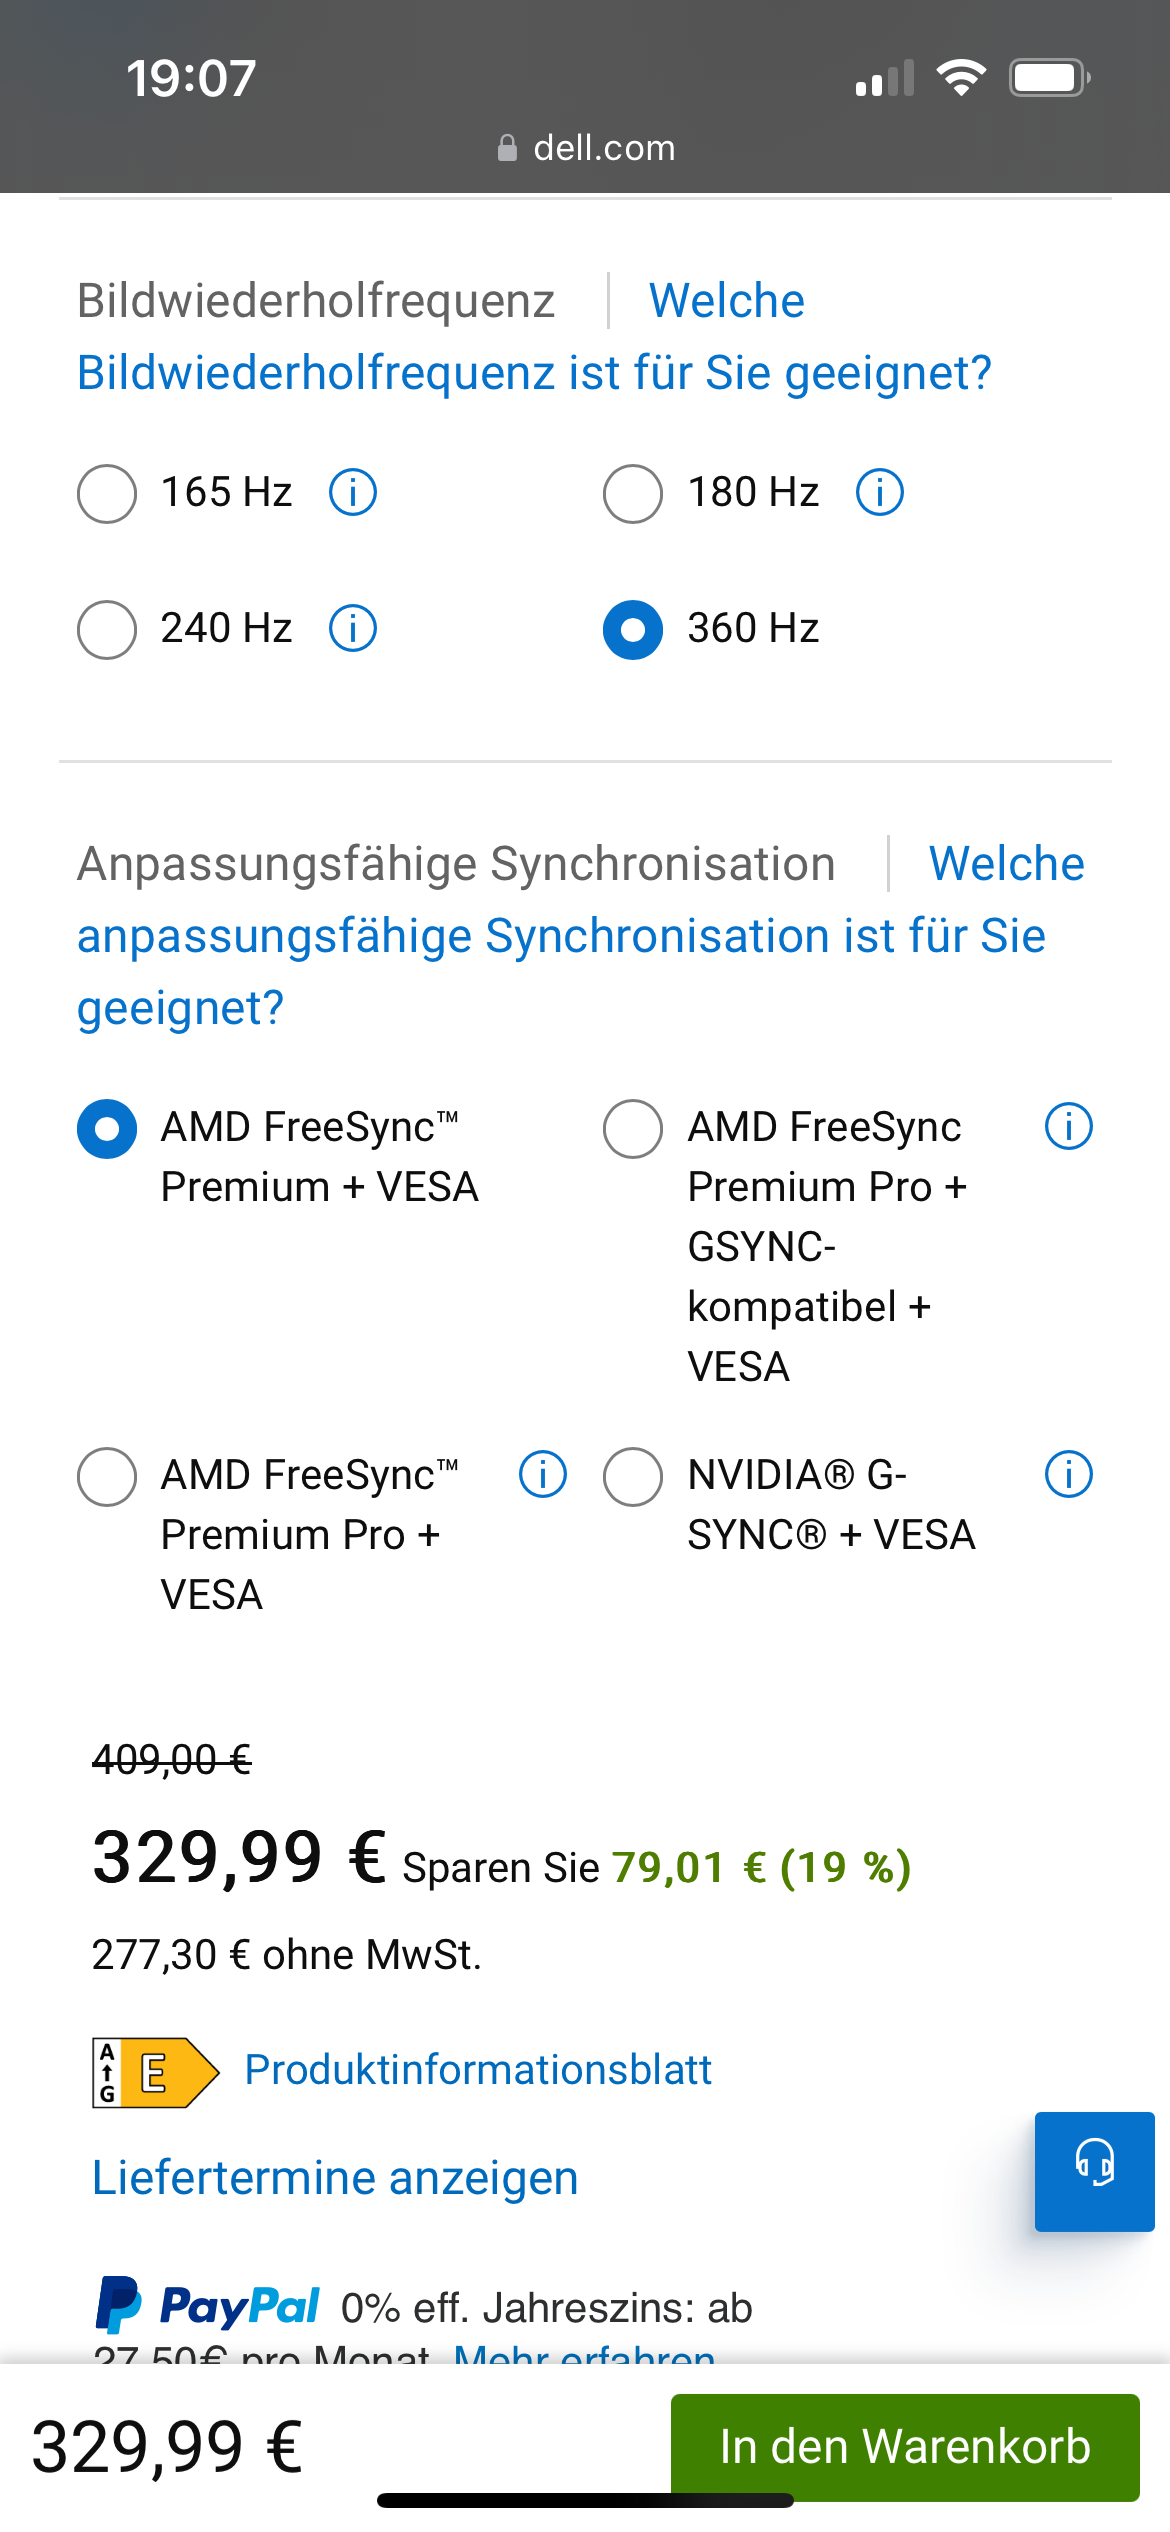Show info for NVIDIA G-SYNC + VESA
The width and height of the screenshot is (1170, 2532).
[1068, 1475]
